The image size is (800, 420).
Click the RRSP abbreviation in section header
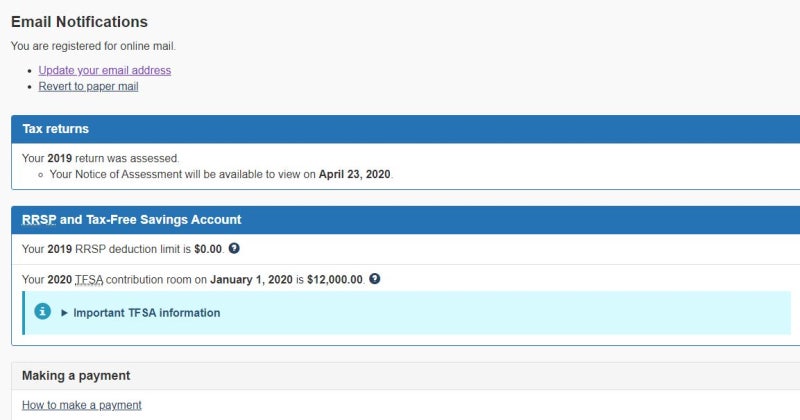tap(39, 220)
